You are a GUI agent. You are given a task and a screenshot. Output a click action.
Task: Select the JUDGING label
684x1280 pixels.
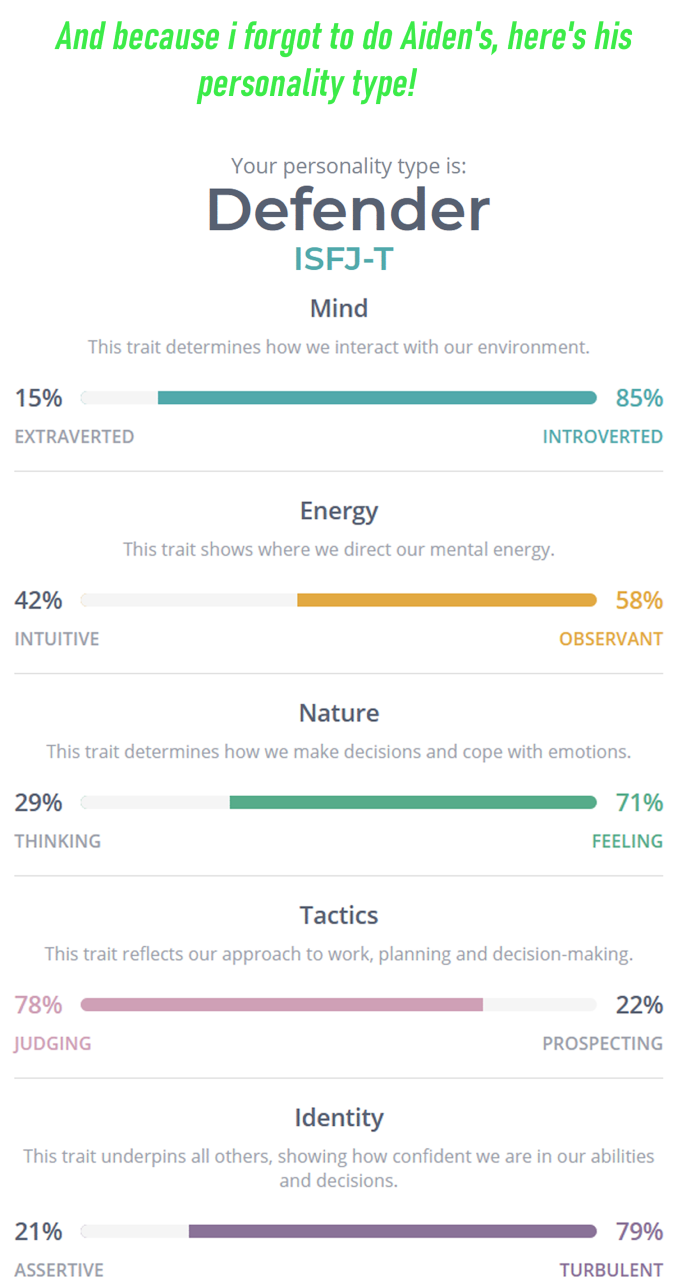[x=52, y=1043]
